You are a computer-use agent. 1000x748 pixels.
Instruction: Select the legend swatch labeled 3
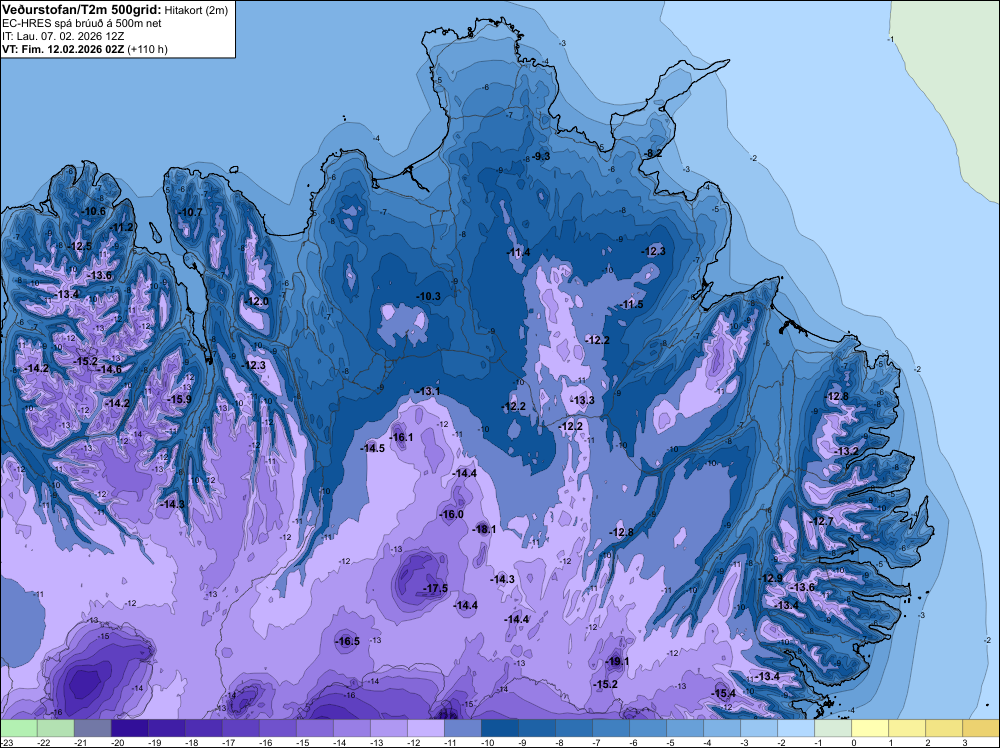tap(981, 728)
